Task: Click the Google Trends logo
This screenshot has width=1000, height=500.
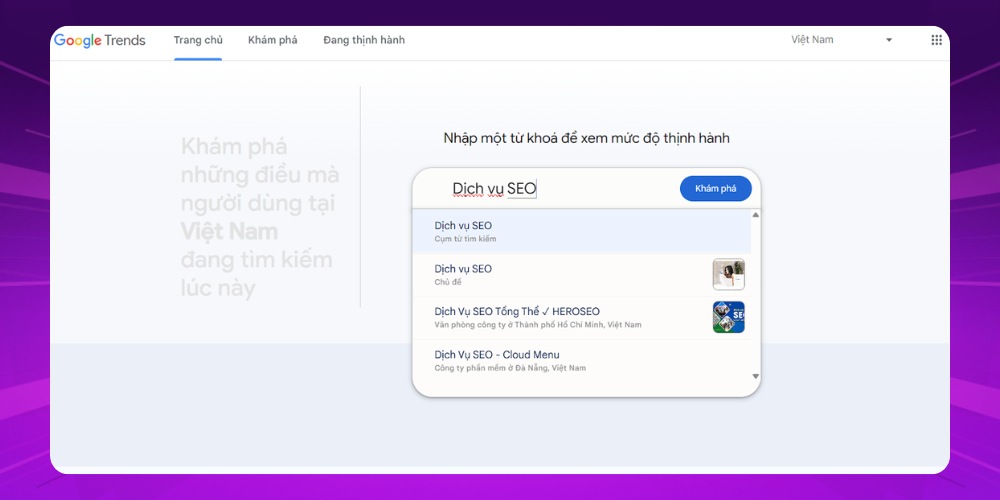Action: pyautogui.click(x=99, y=40)
